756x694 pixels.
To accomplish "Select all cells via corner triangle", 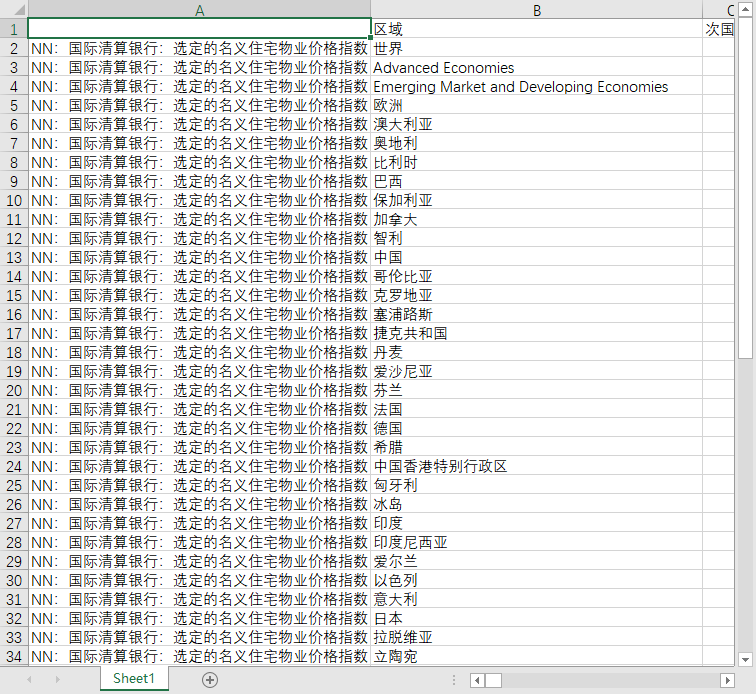I will [x=14, y=9].
